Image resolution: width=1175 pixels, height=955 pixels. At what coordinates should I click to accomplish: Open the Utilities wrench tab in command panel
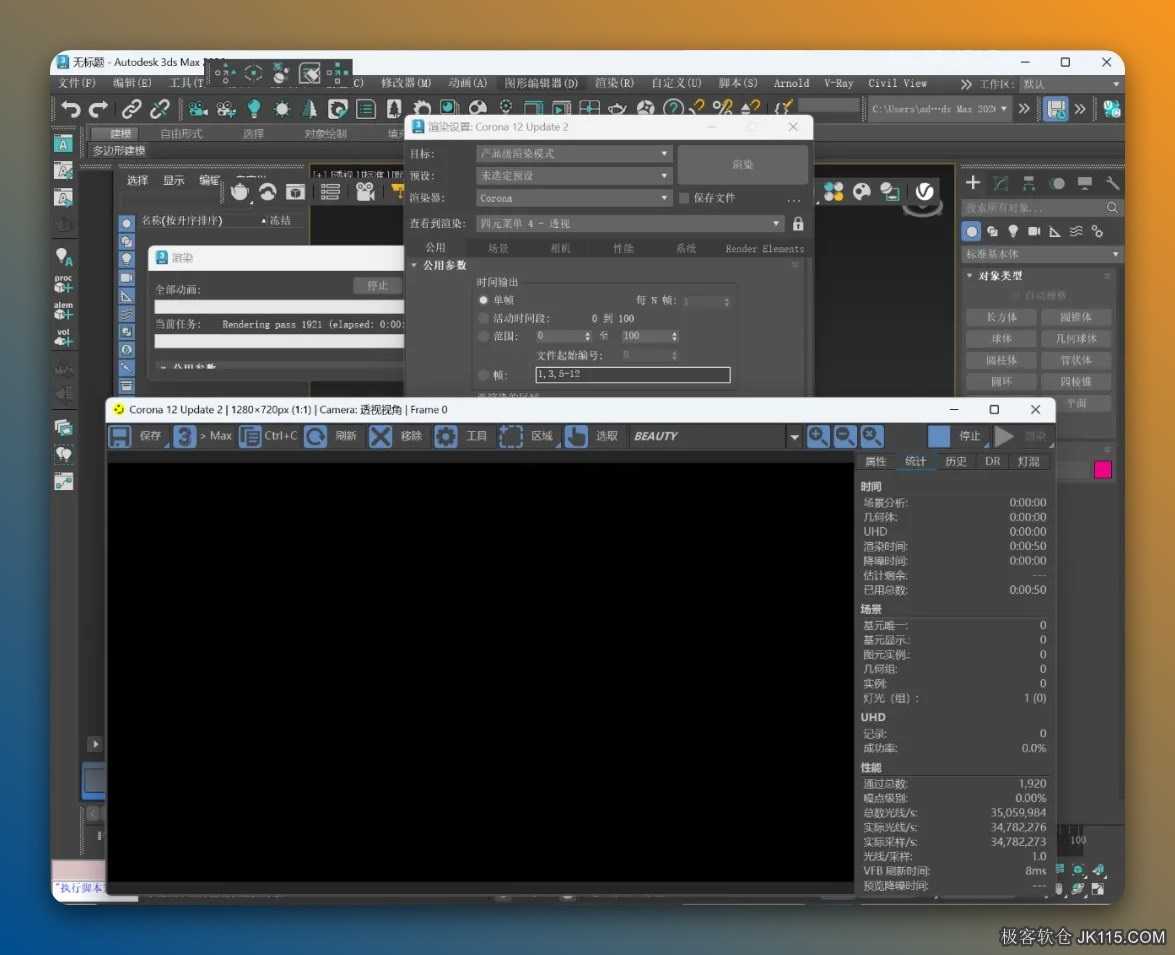(x=1112, y=182)
